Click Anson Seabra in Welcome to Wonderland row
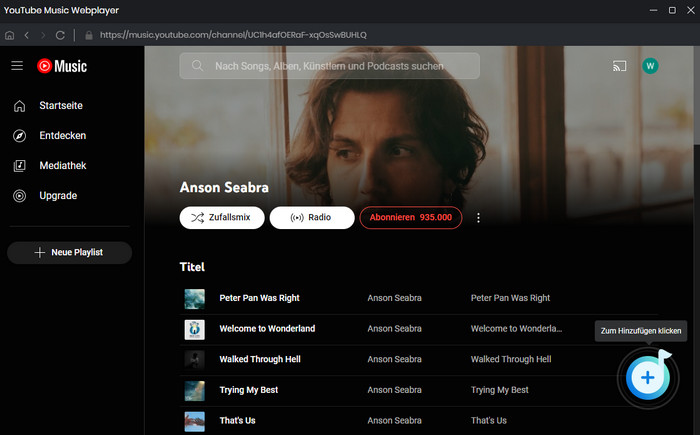700x435 pixels. coord(394,329)
